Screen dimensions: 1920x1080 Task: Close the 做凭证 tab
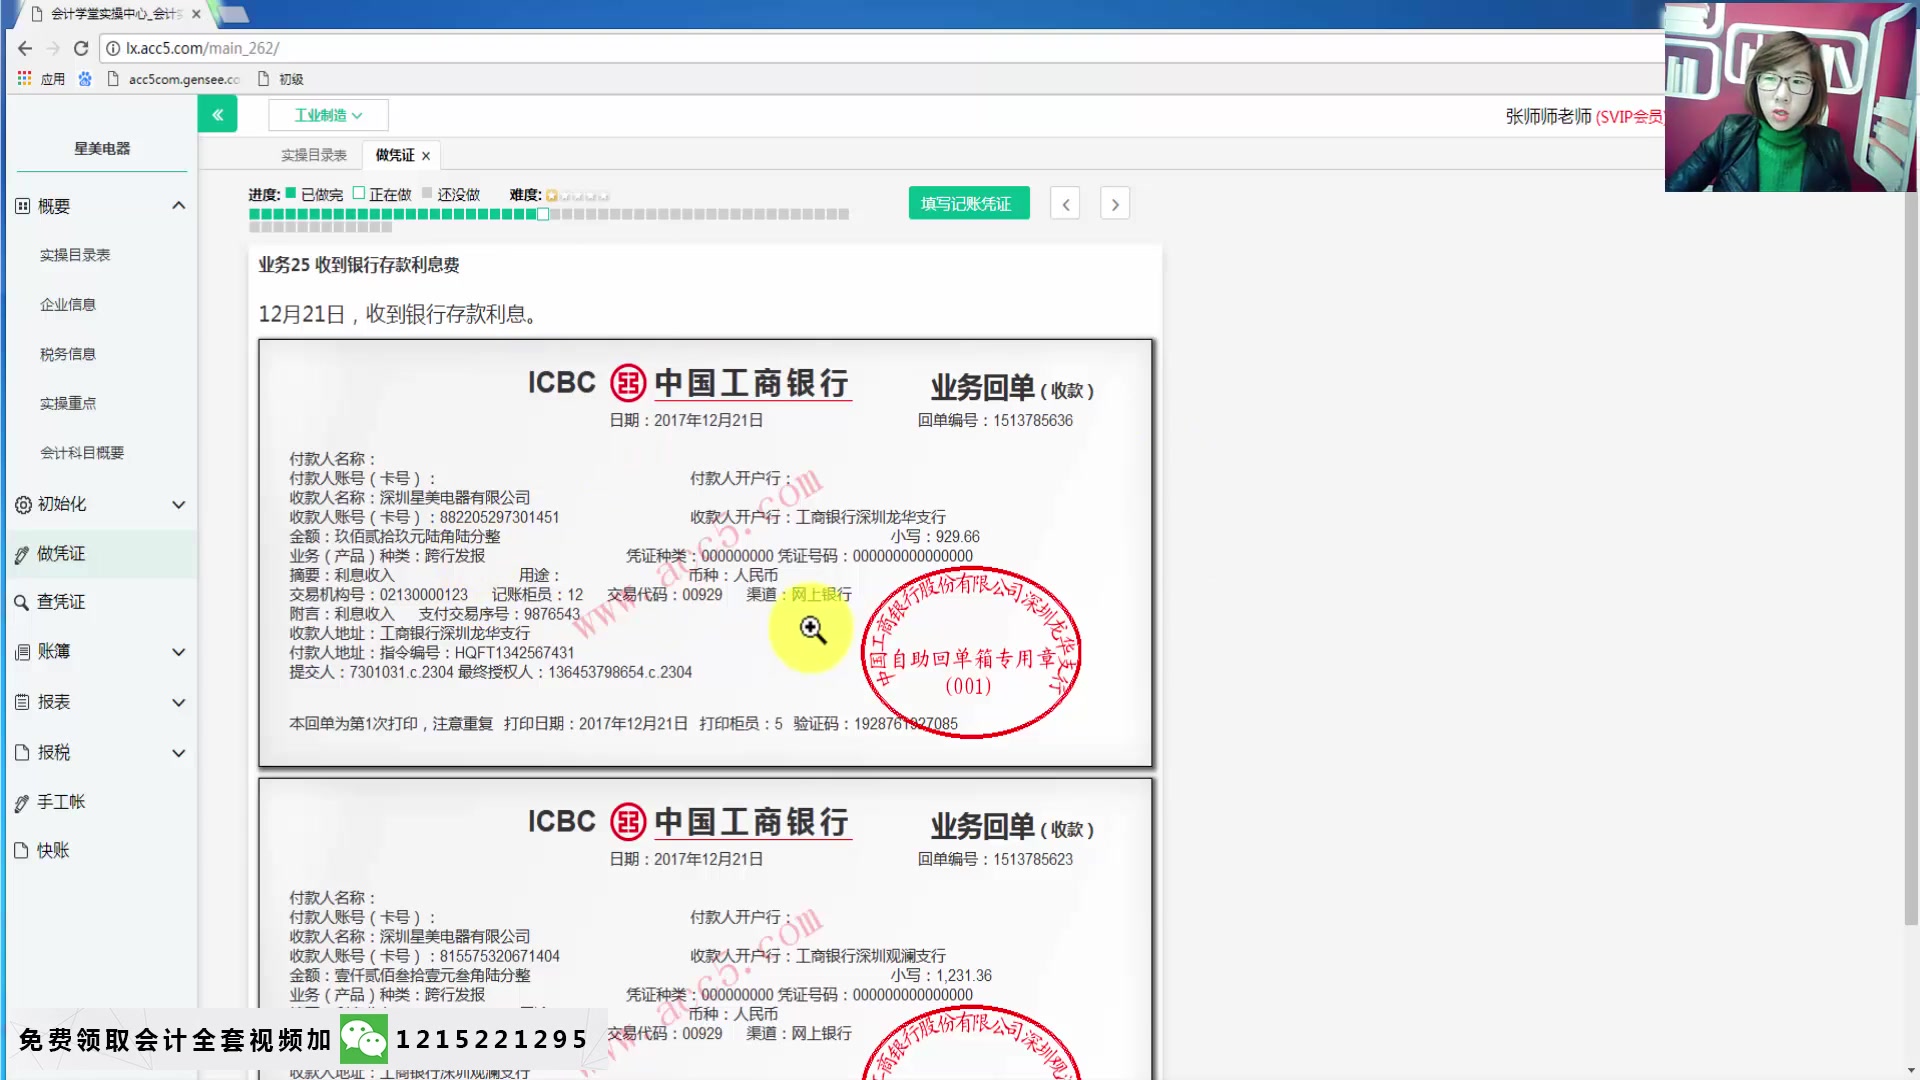pyautogui.click(x=426, y=155)
